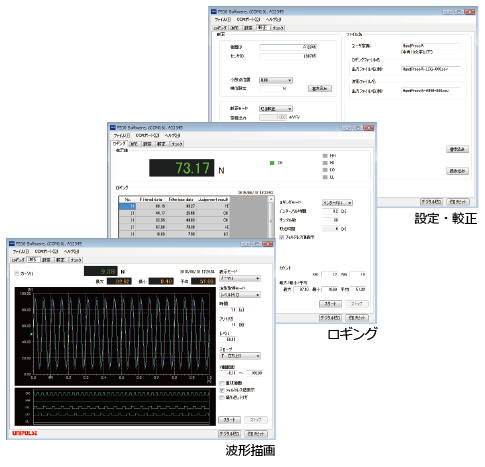Switch to ロギング tab in the waveform window
This screenshot has width=485, height=467.
coord(18,260)
